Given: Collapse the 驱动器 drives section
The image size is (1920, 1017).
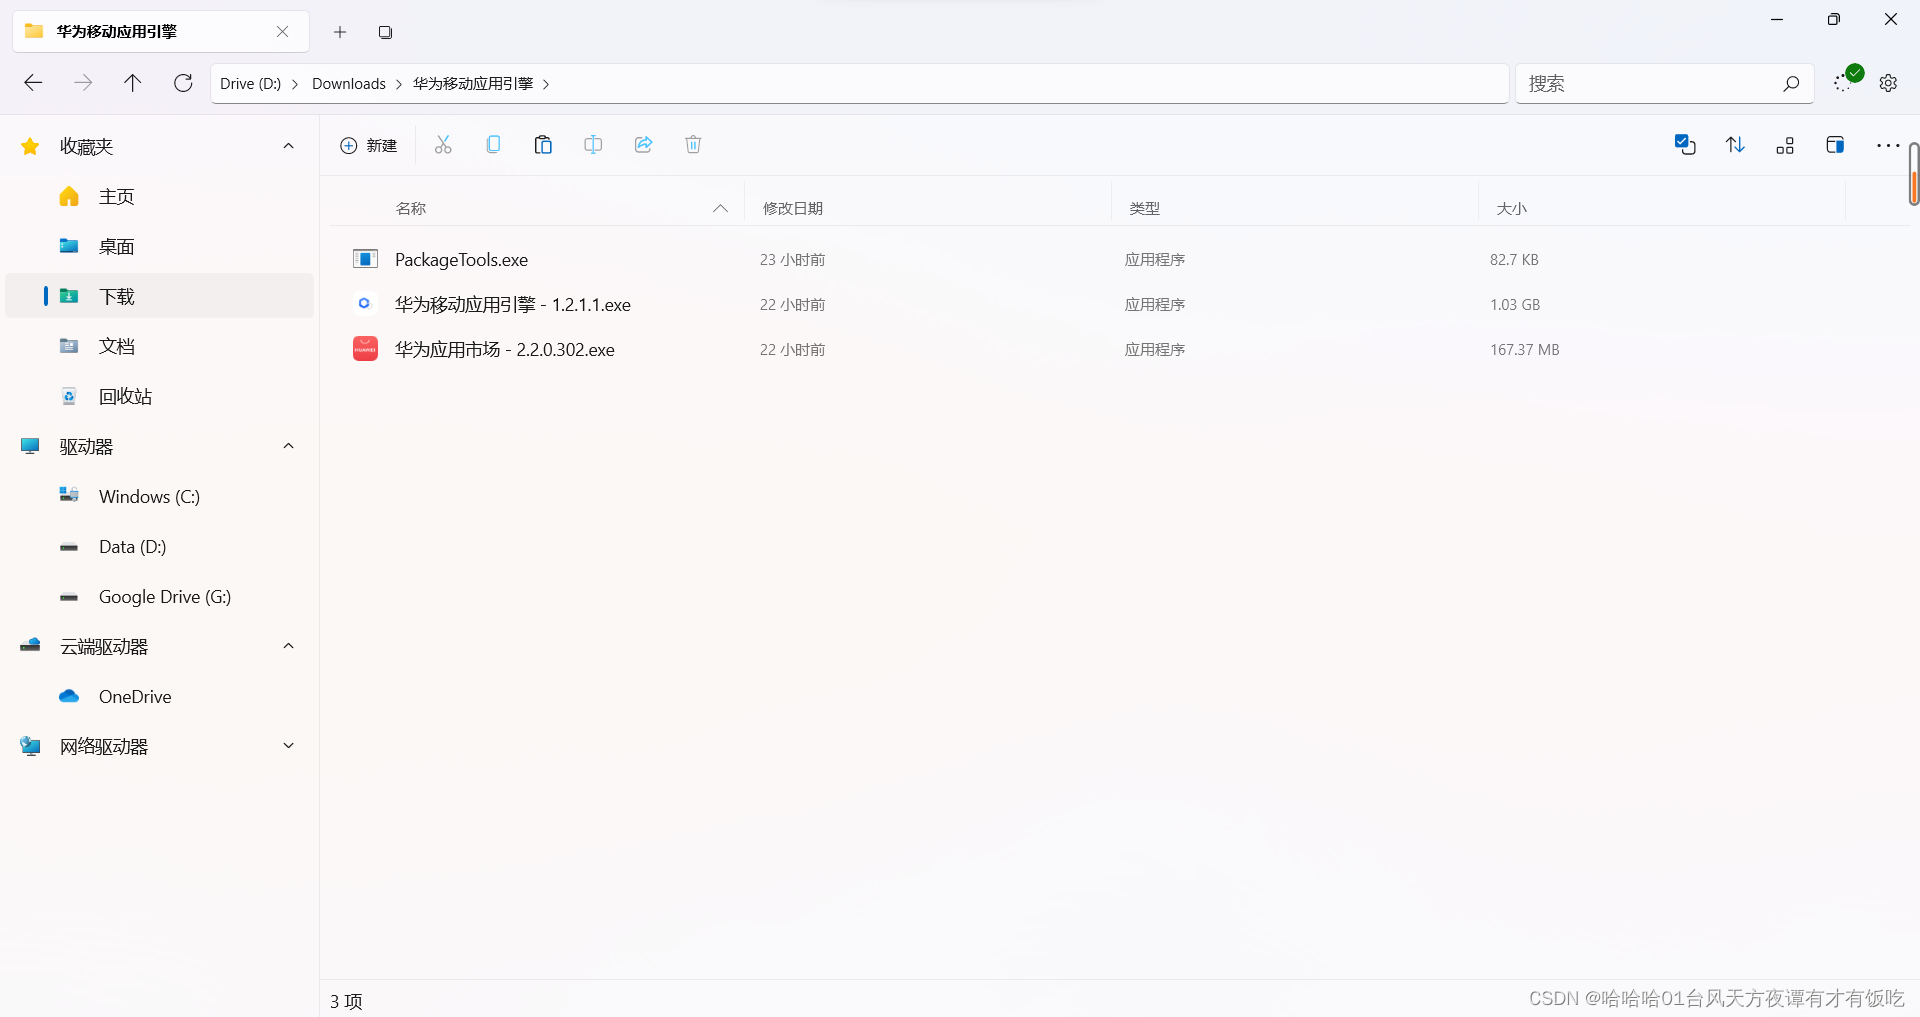Looking at the screenshot, I should [289, 446].
